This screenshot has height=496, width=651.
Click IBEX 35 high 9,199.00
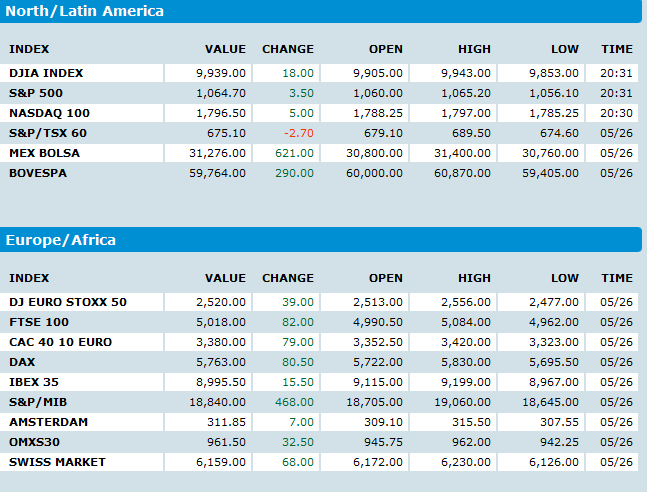point(466,382)
